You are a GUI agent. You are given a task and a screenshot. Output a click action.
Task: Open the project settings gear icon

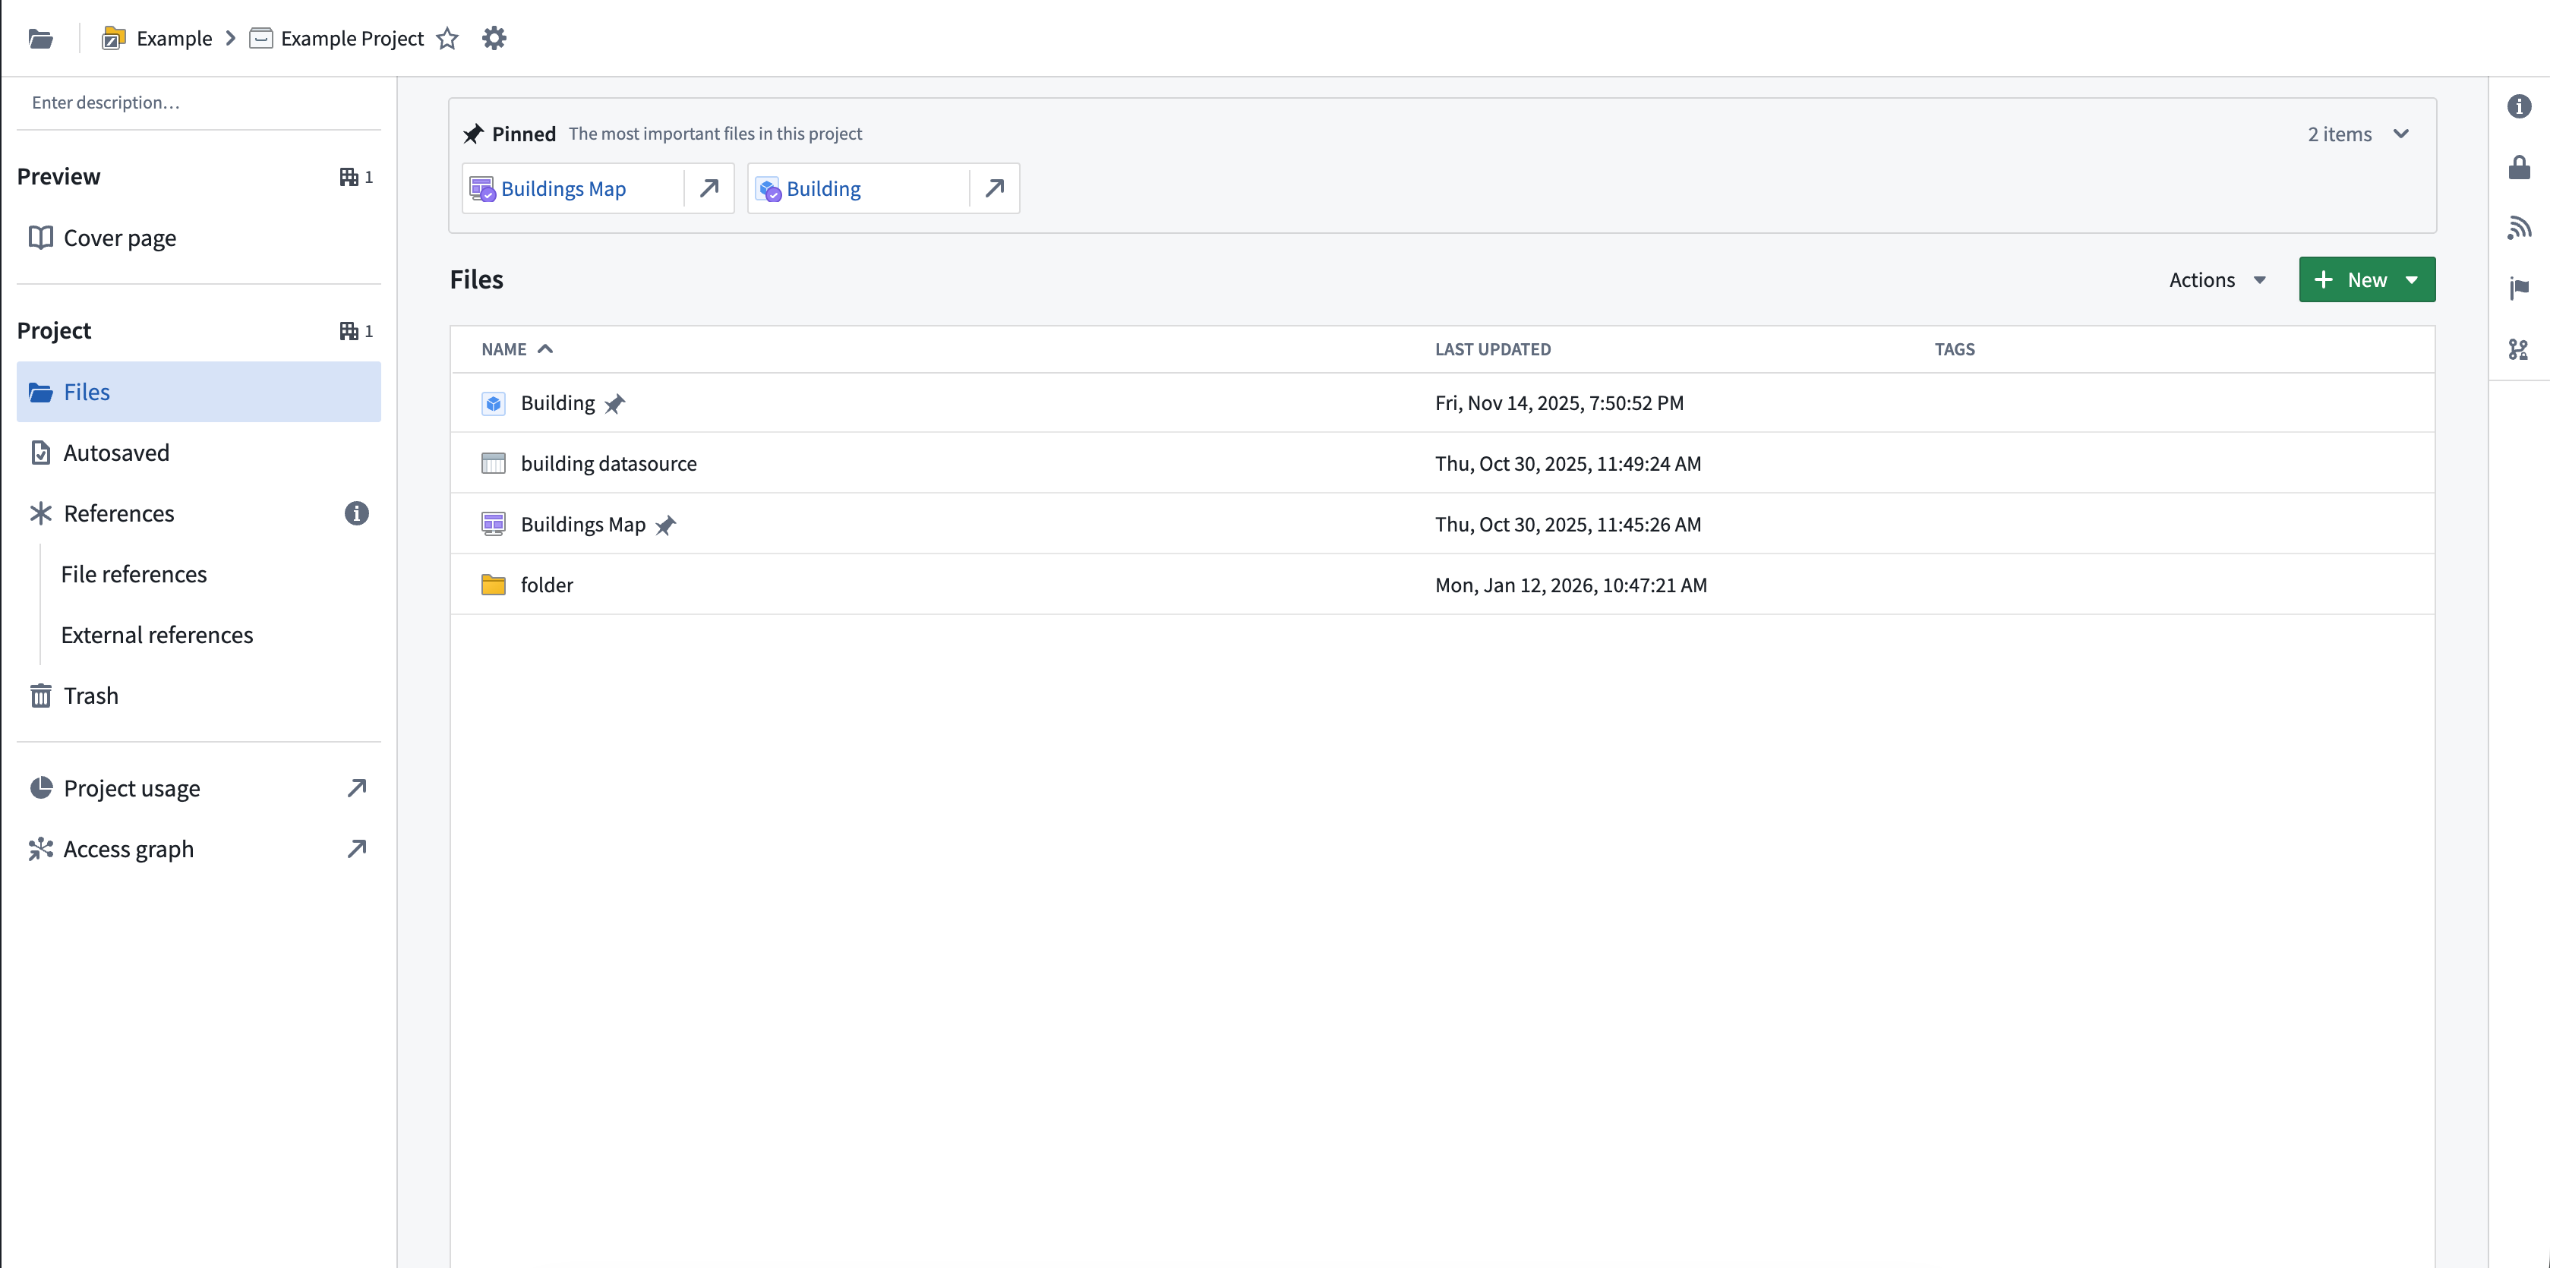coord(493,38)
